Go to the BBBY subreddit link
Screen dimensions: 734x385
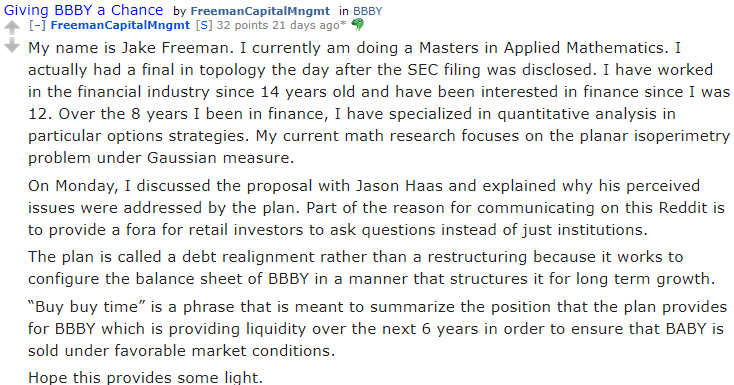[367, 11]
